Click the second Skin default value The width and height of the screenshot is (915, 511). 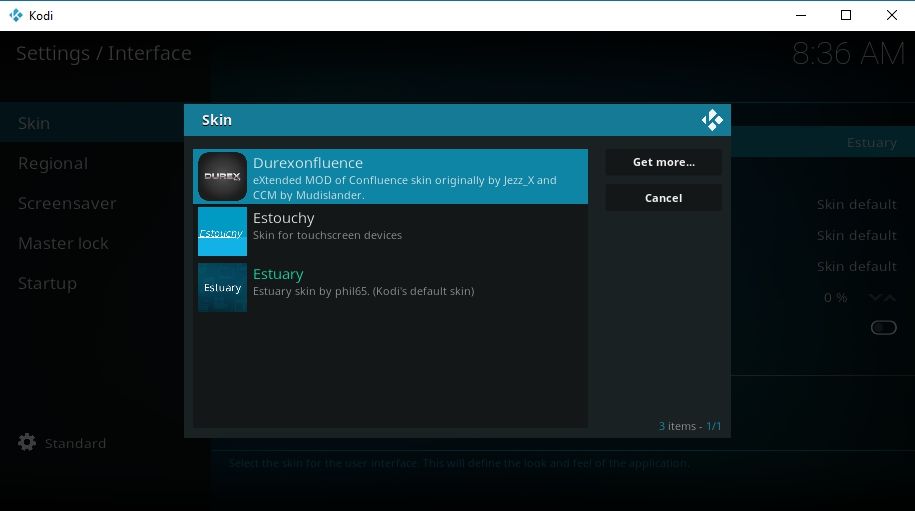coord(856,236)
